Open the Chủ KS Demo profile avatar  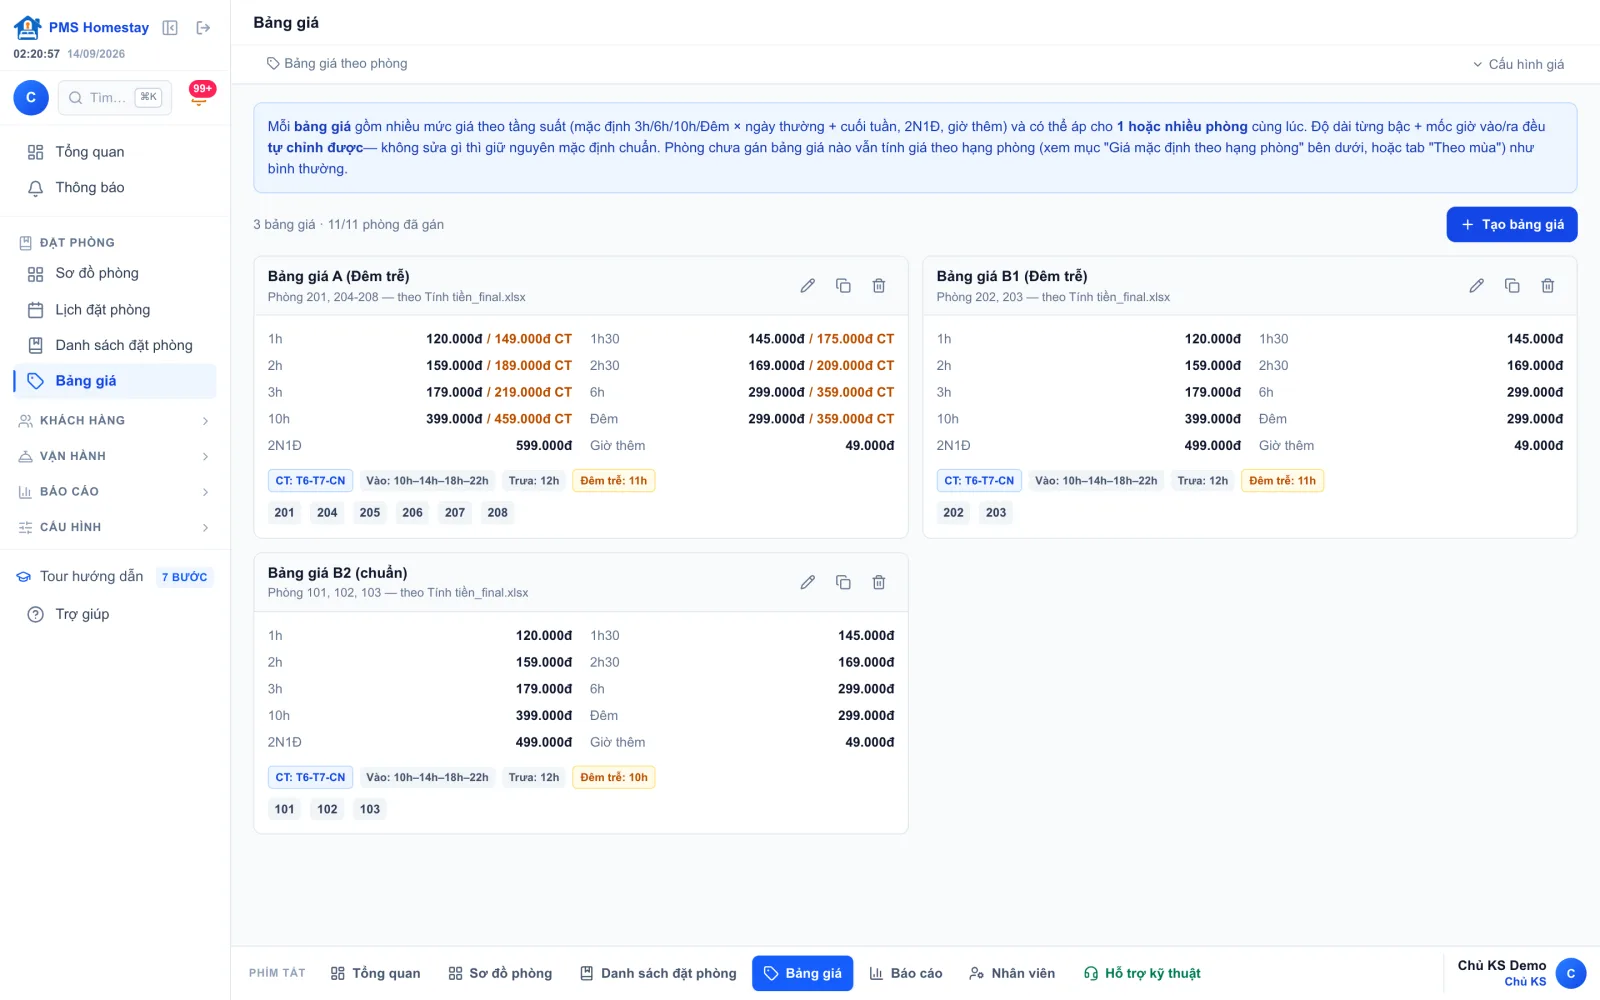(1571, 973)
